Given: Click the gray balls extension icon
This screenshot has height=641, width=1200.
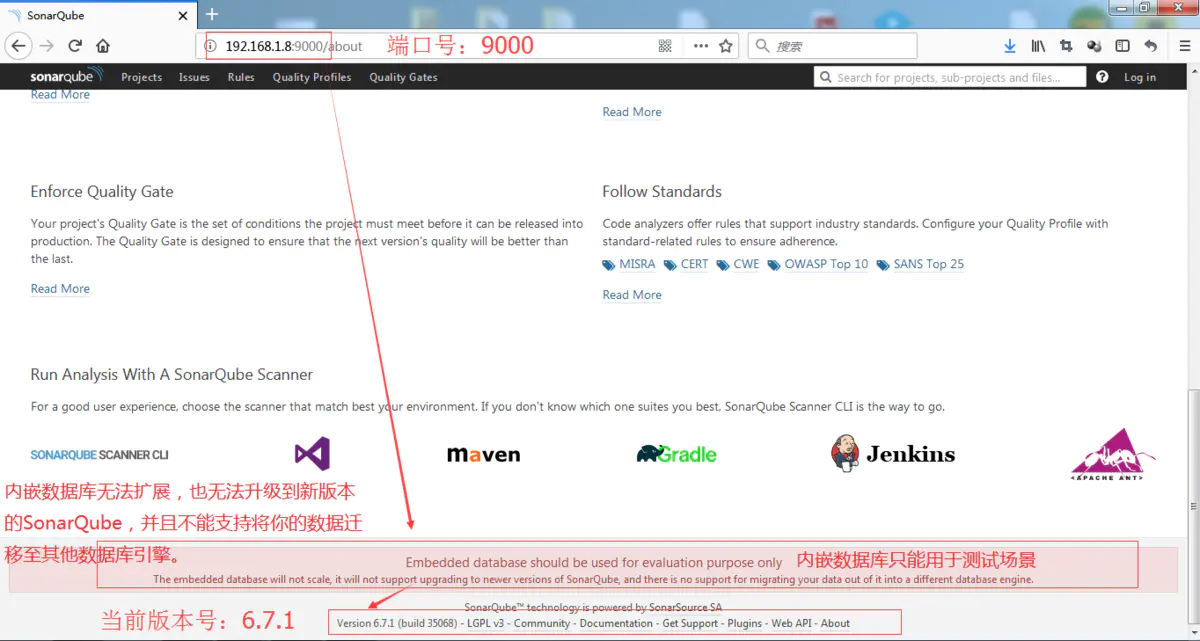Looking at the screenshot, I should (x=1094, y=46).
